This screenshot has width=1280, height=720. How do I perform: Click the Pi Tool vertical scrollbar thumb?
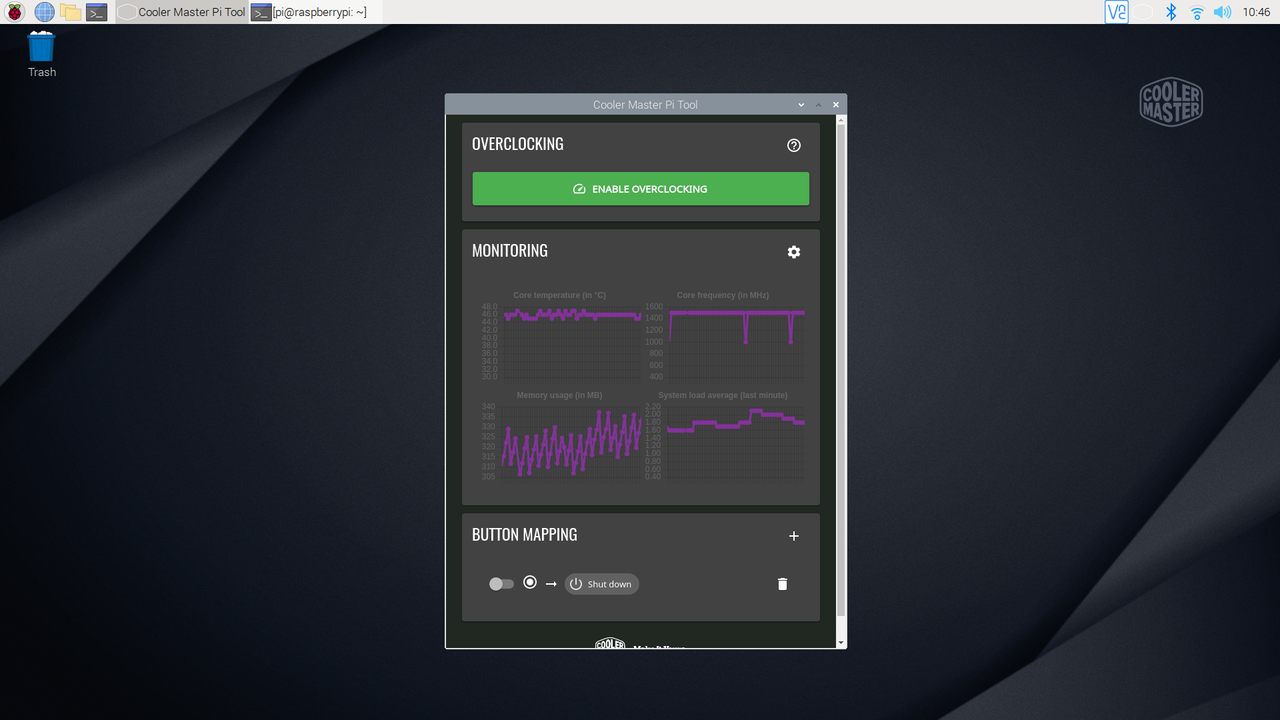pos(841,370)
